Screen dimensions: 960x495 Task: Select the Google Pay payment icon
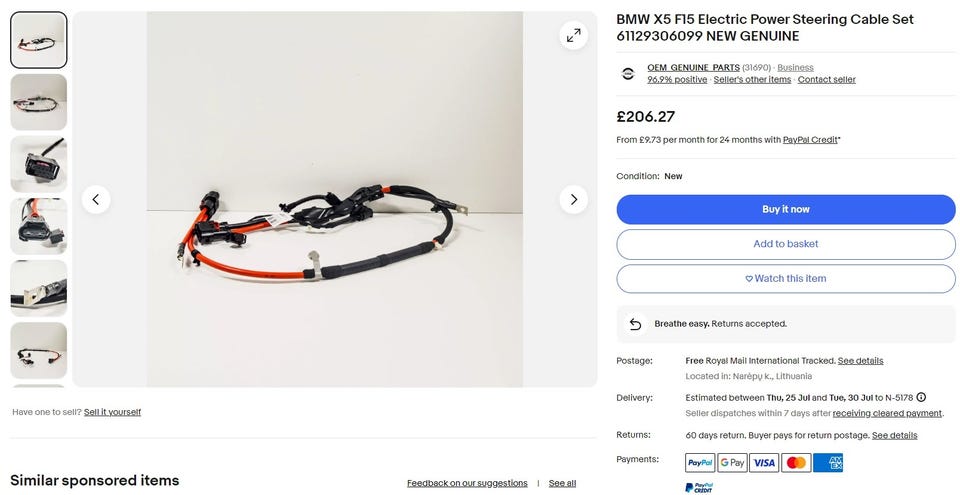[732, 463]
